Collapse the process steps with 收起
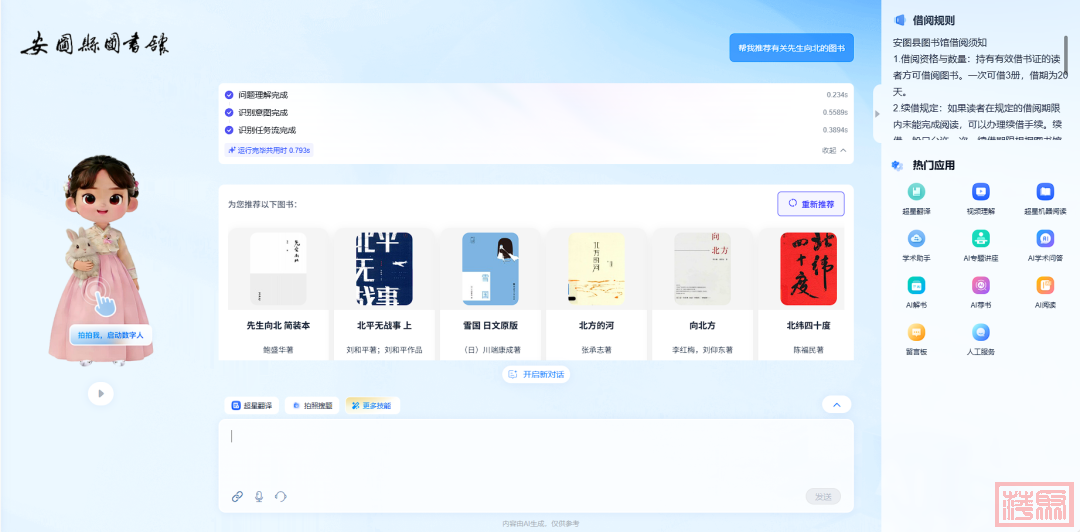 tap(834, 150)
